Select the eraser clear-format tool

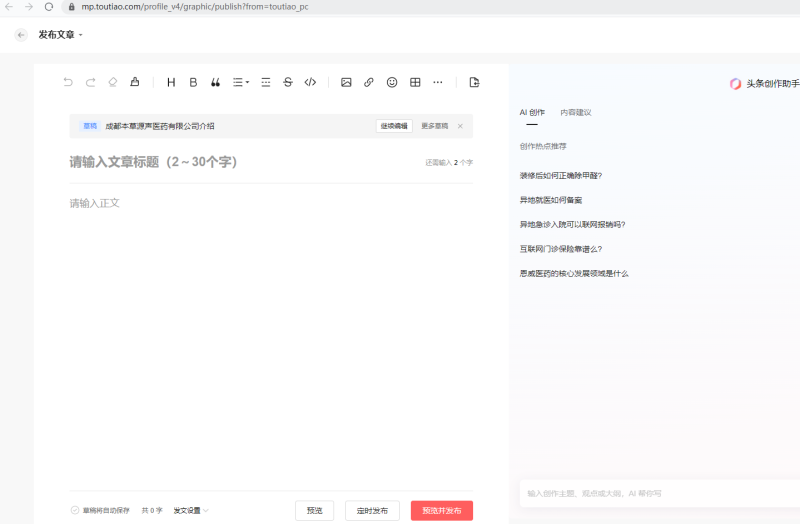[x=113, y=82]
